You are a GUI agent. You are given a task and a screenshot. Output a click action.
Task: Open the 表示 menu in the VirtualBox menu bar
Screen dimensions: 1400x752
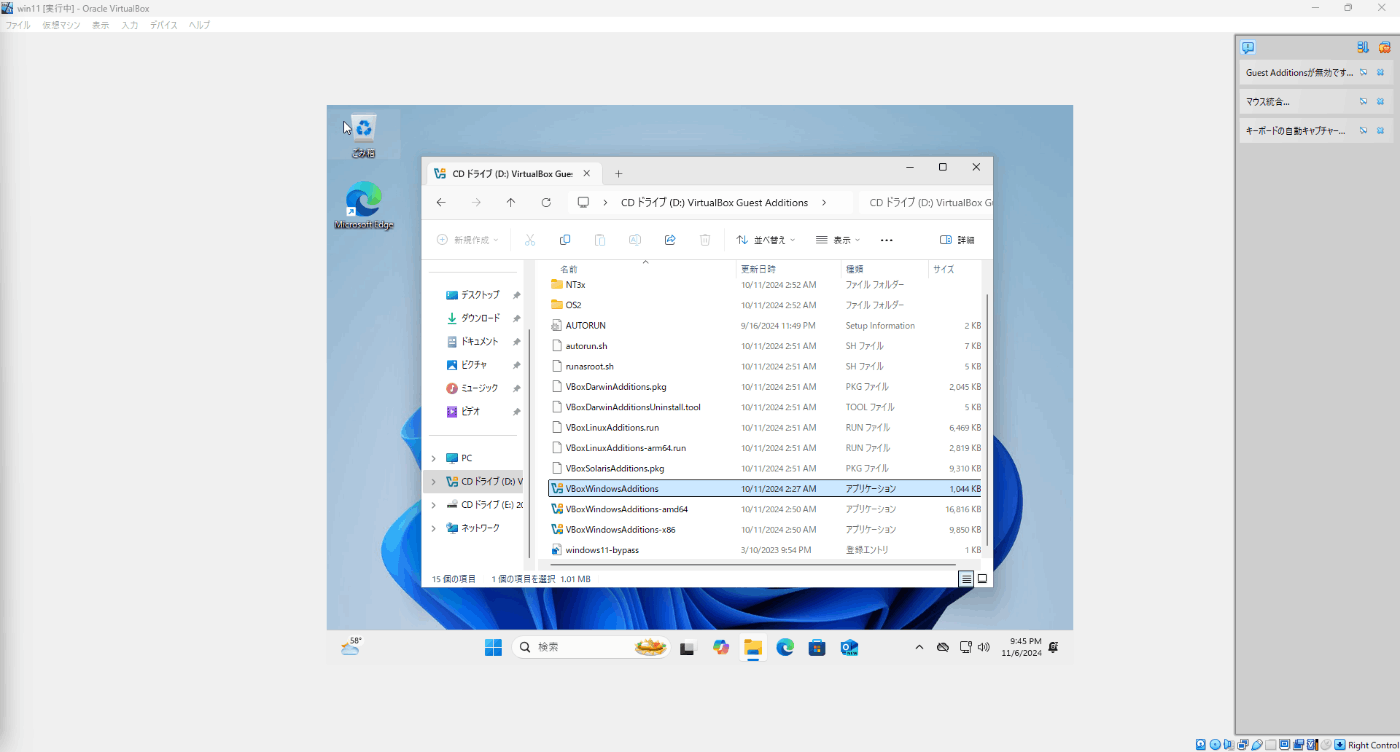pos(101,25)
